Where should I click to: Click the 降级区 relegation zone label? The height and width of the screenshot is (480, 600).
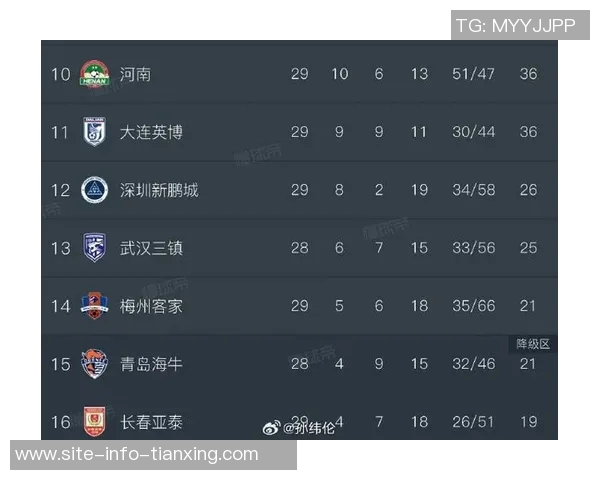pos(533,343)
